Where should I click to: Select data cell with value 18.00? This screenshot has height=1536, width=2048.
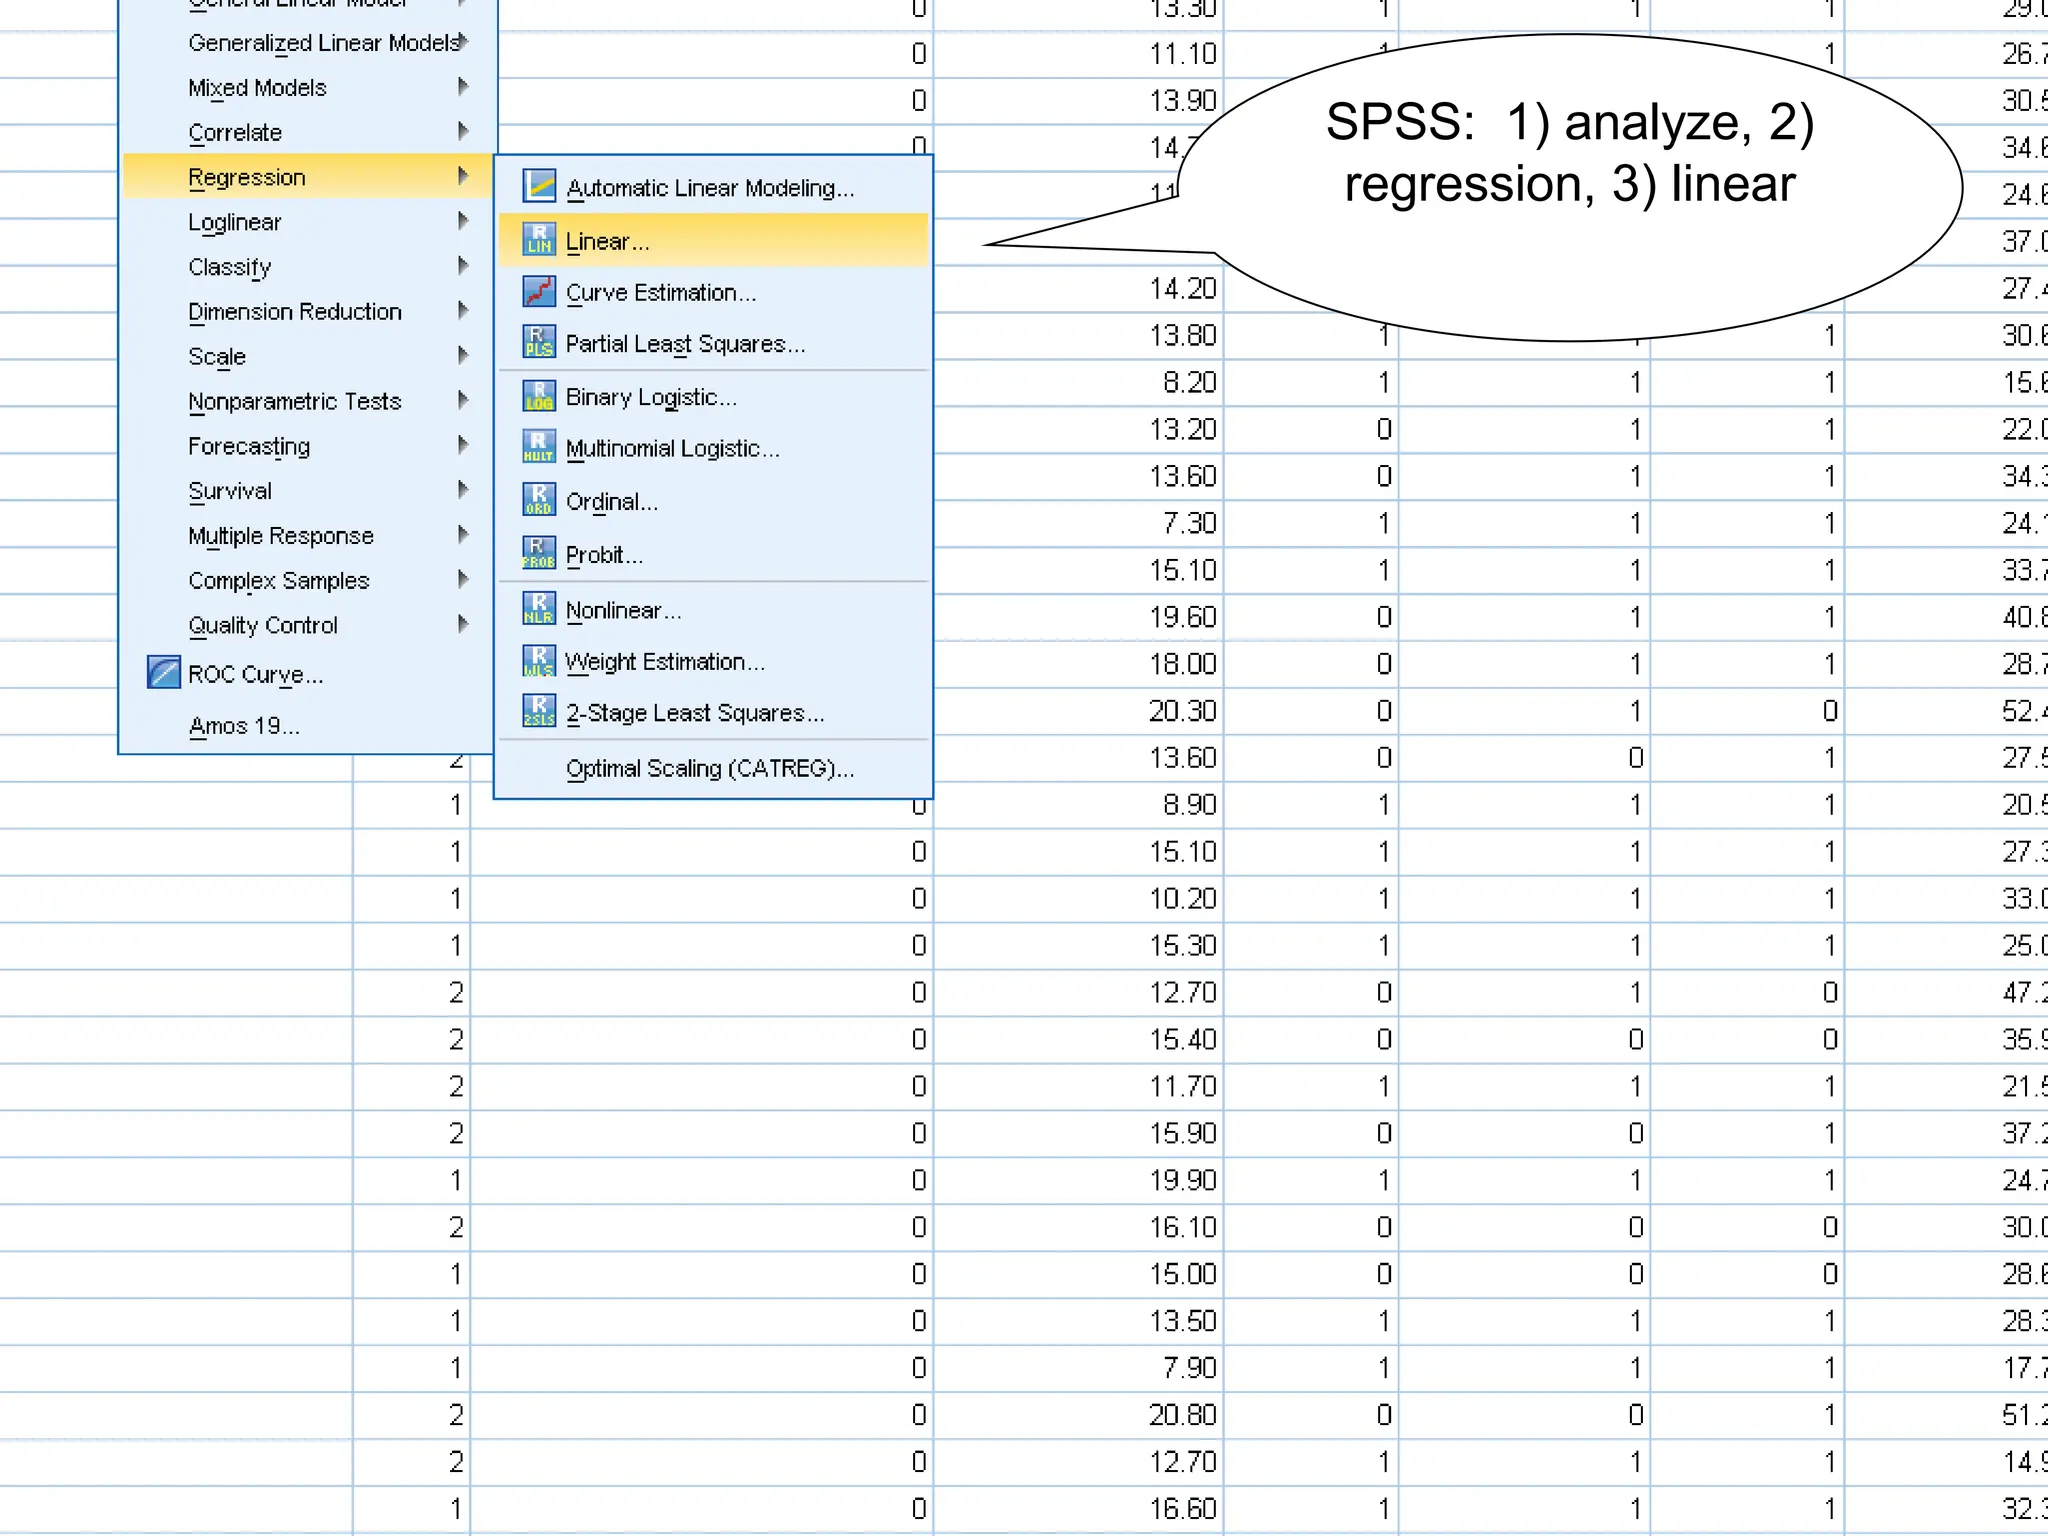[1079, 664]
